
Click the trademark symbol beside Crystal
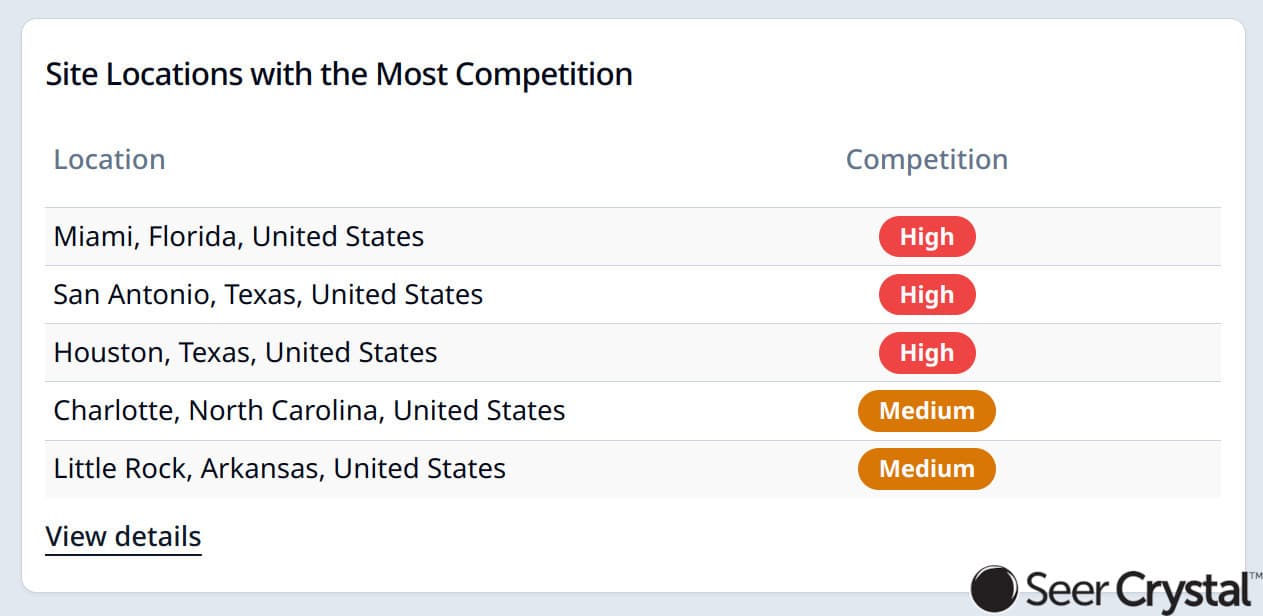tap(1256, 577)
